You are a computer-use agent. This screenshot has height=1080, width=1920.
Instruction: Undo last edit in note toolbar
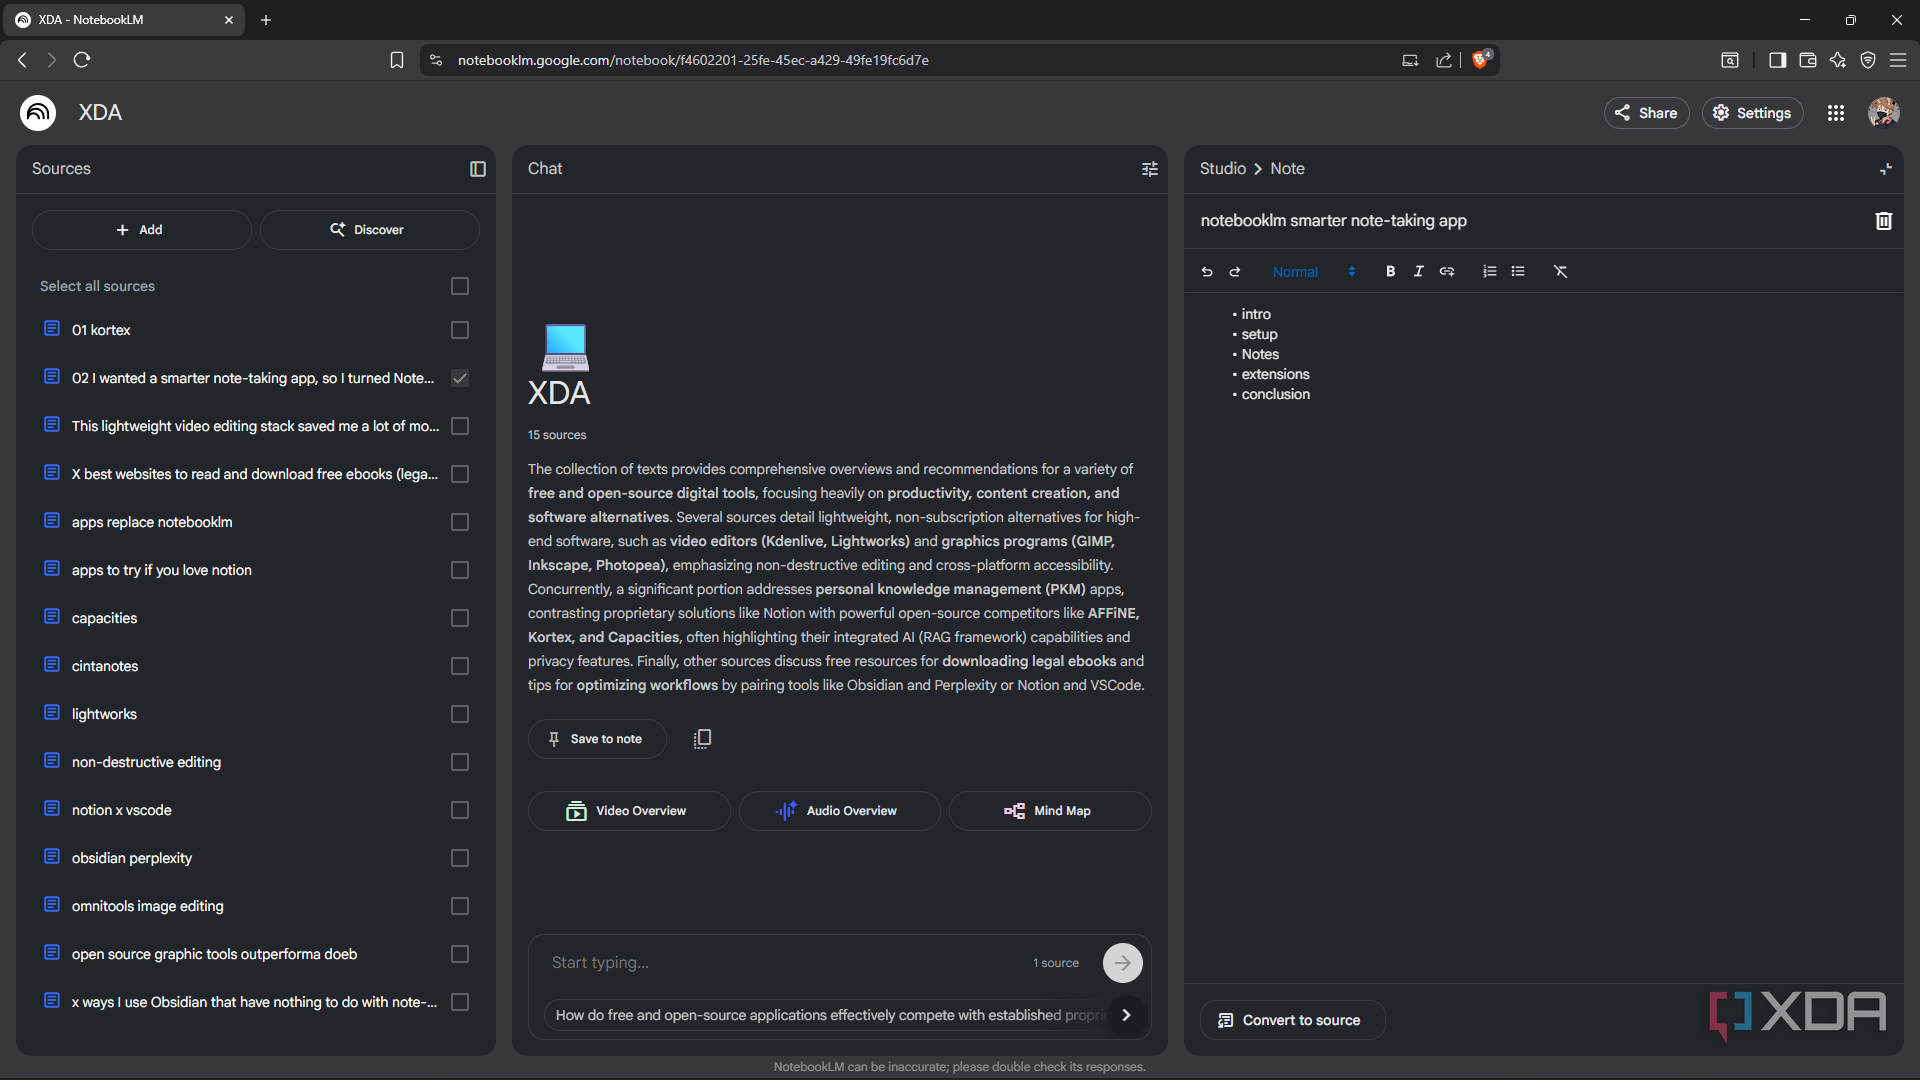click(1207, 272)
